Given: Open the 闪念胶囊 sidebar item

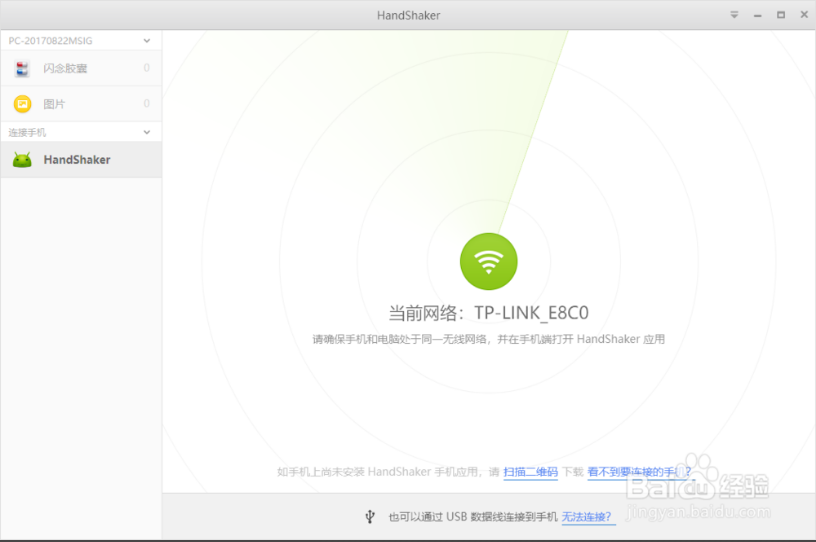Looking at the screenshot, I should (81, 68).
